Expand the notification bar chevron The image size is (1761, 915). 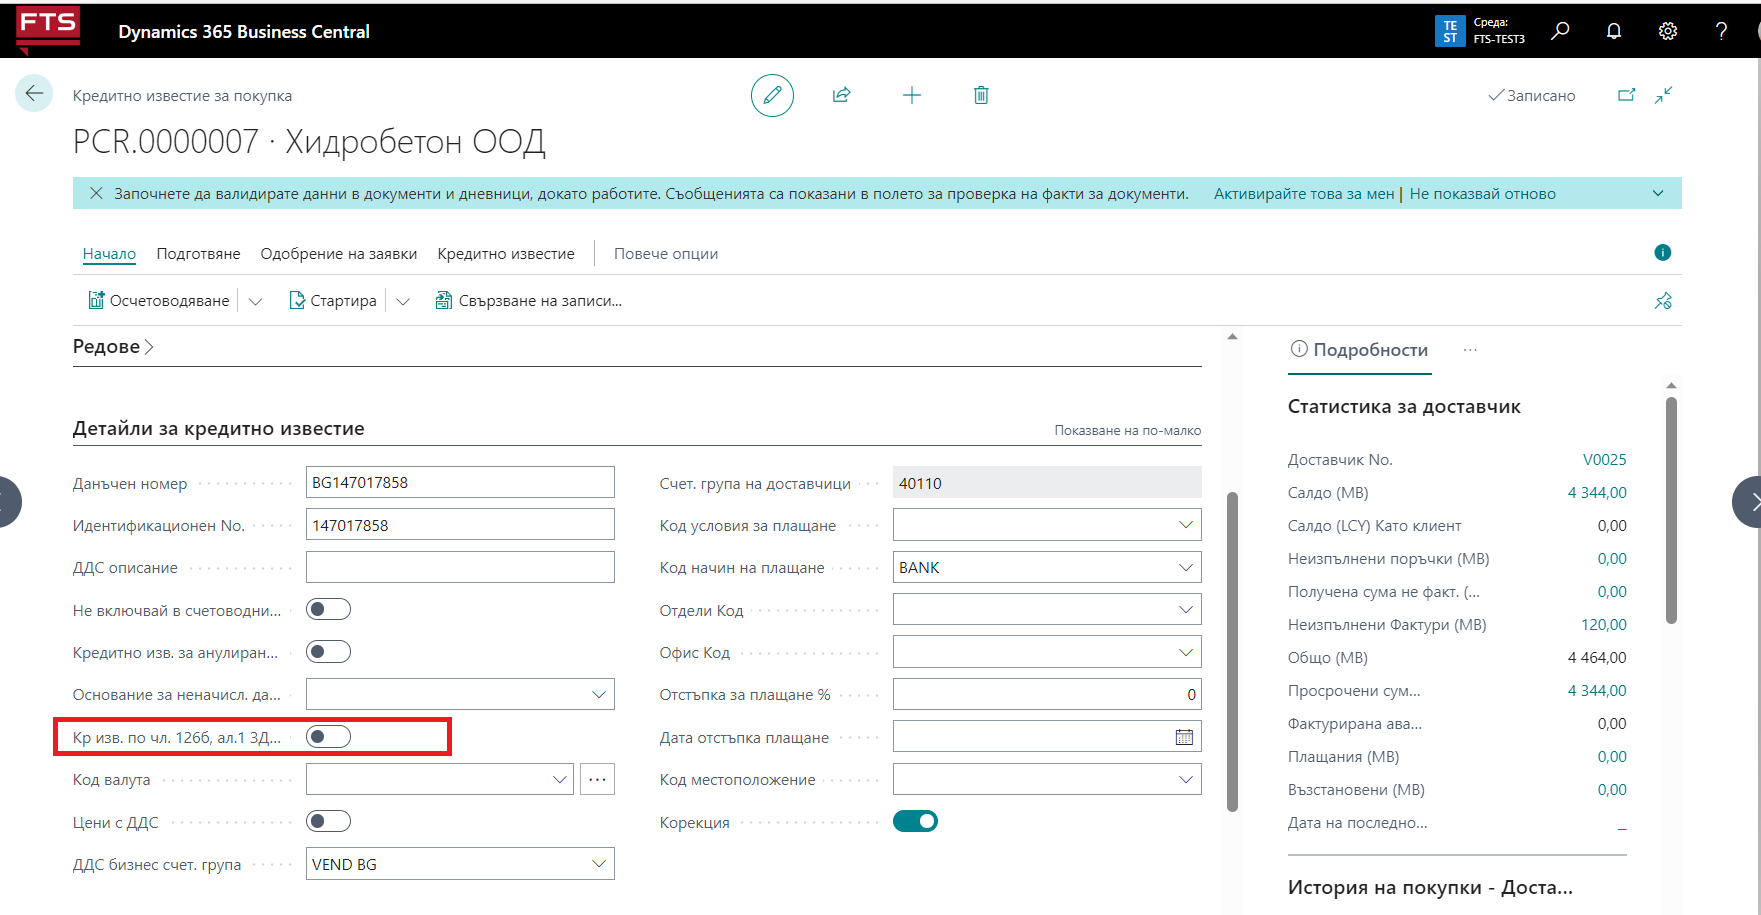click(x=1658, y=193)
